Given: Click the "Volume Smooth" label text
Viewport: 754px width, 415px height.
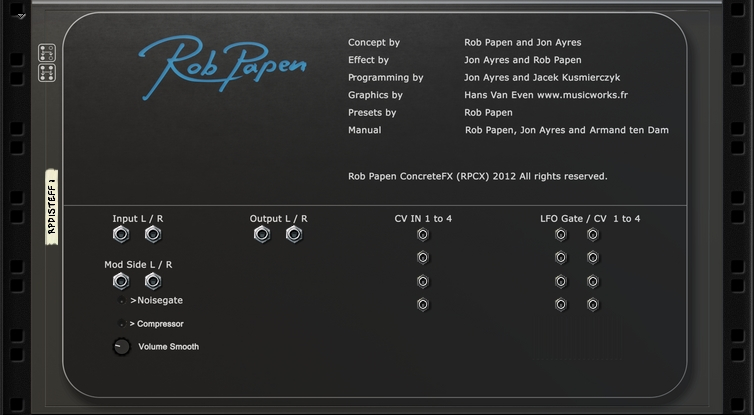Looking at the screenshot, I should coord(168,346).
